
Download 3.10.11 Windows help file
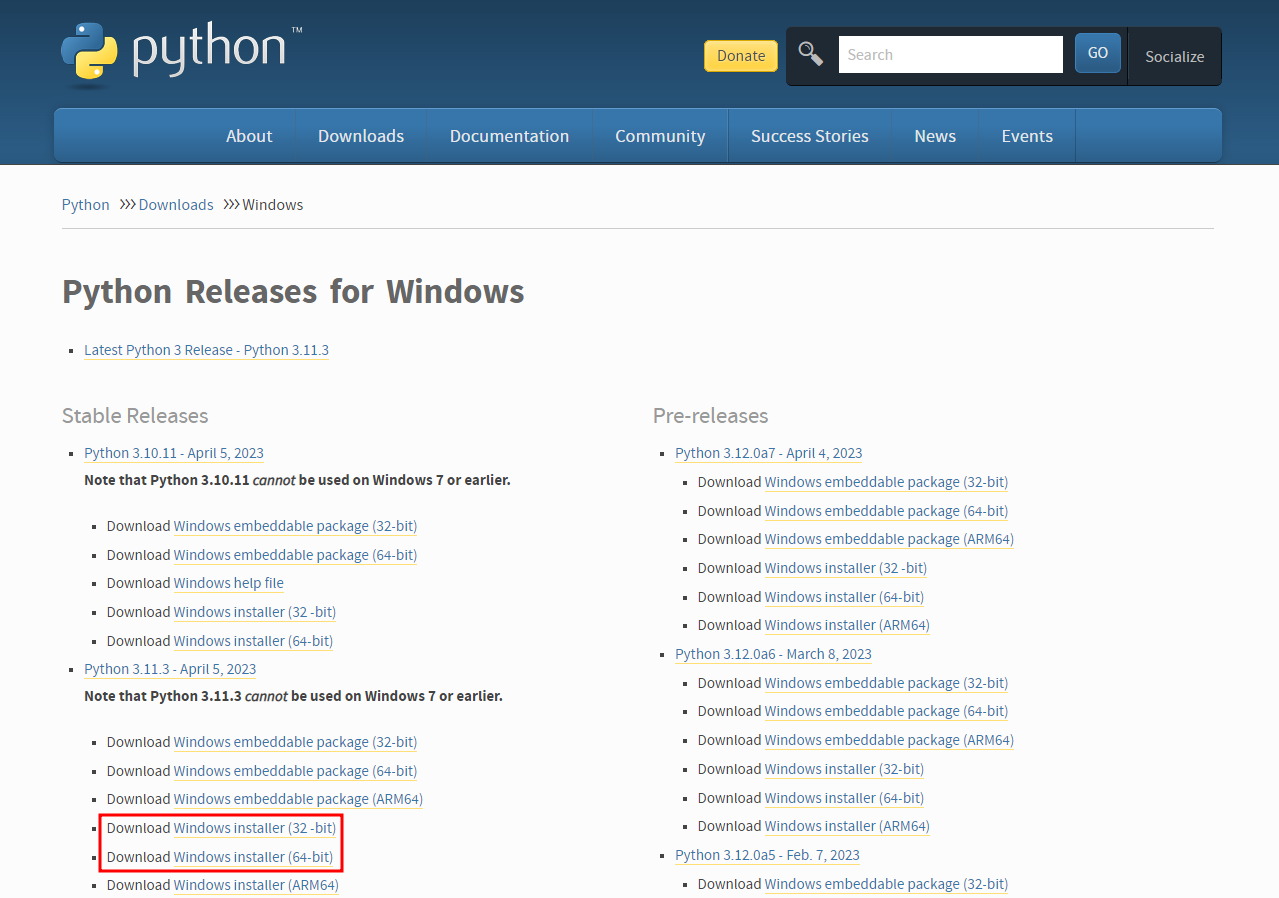tap(229, 583)
